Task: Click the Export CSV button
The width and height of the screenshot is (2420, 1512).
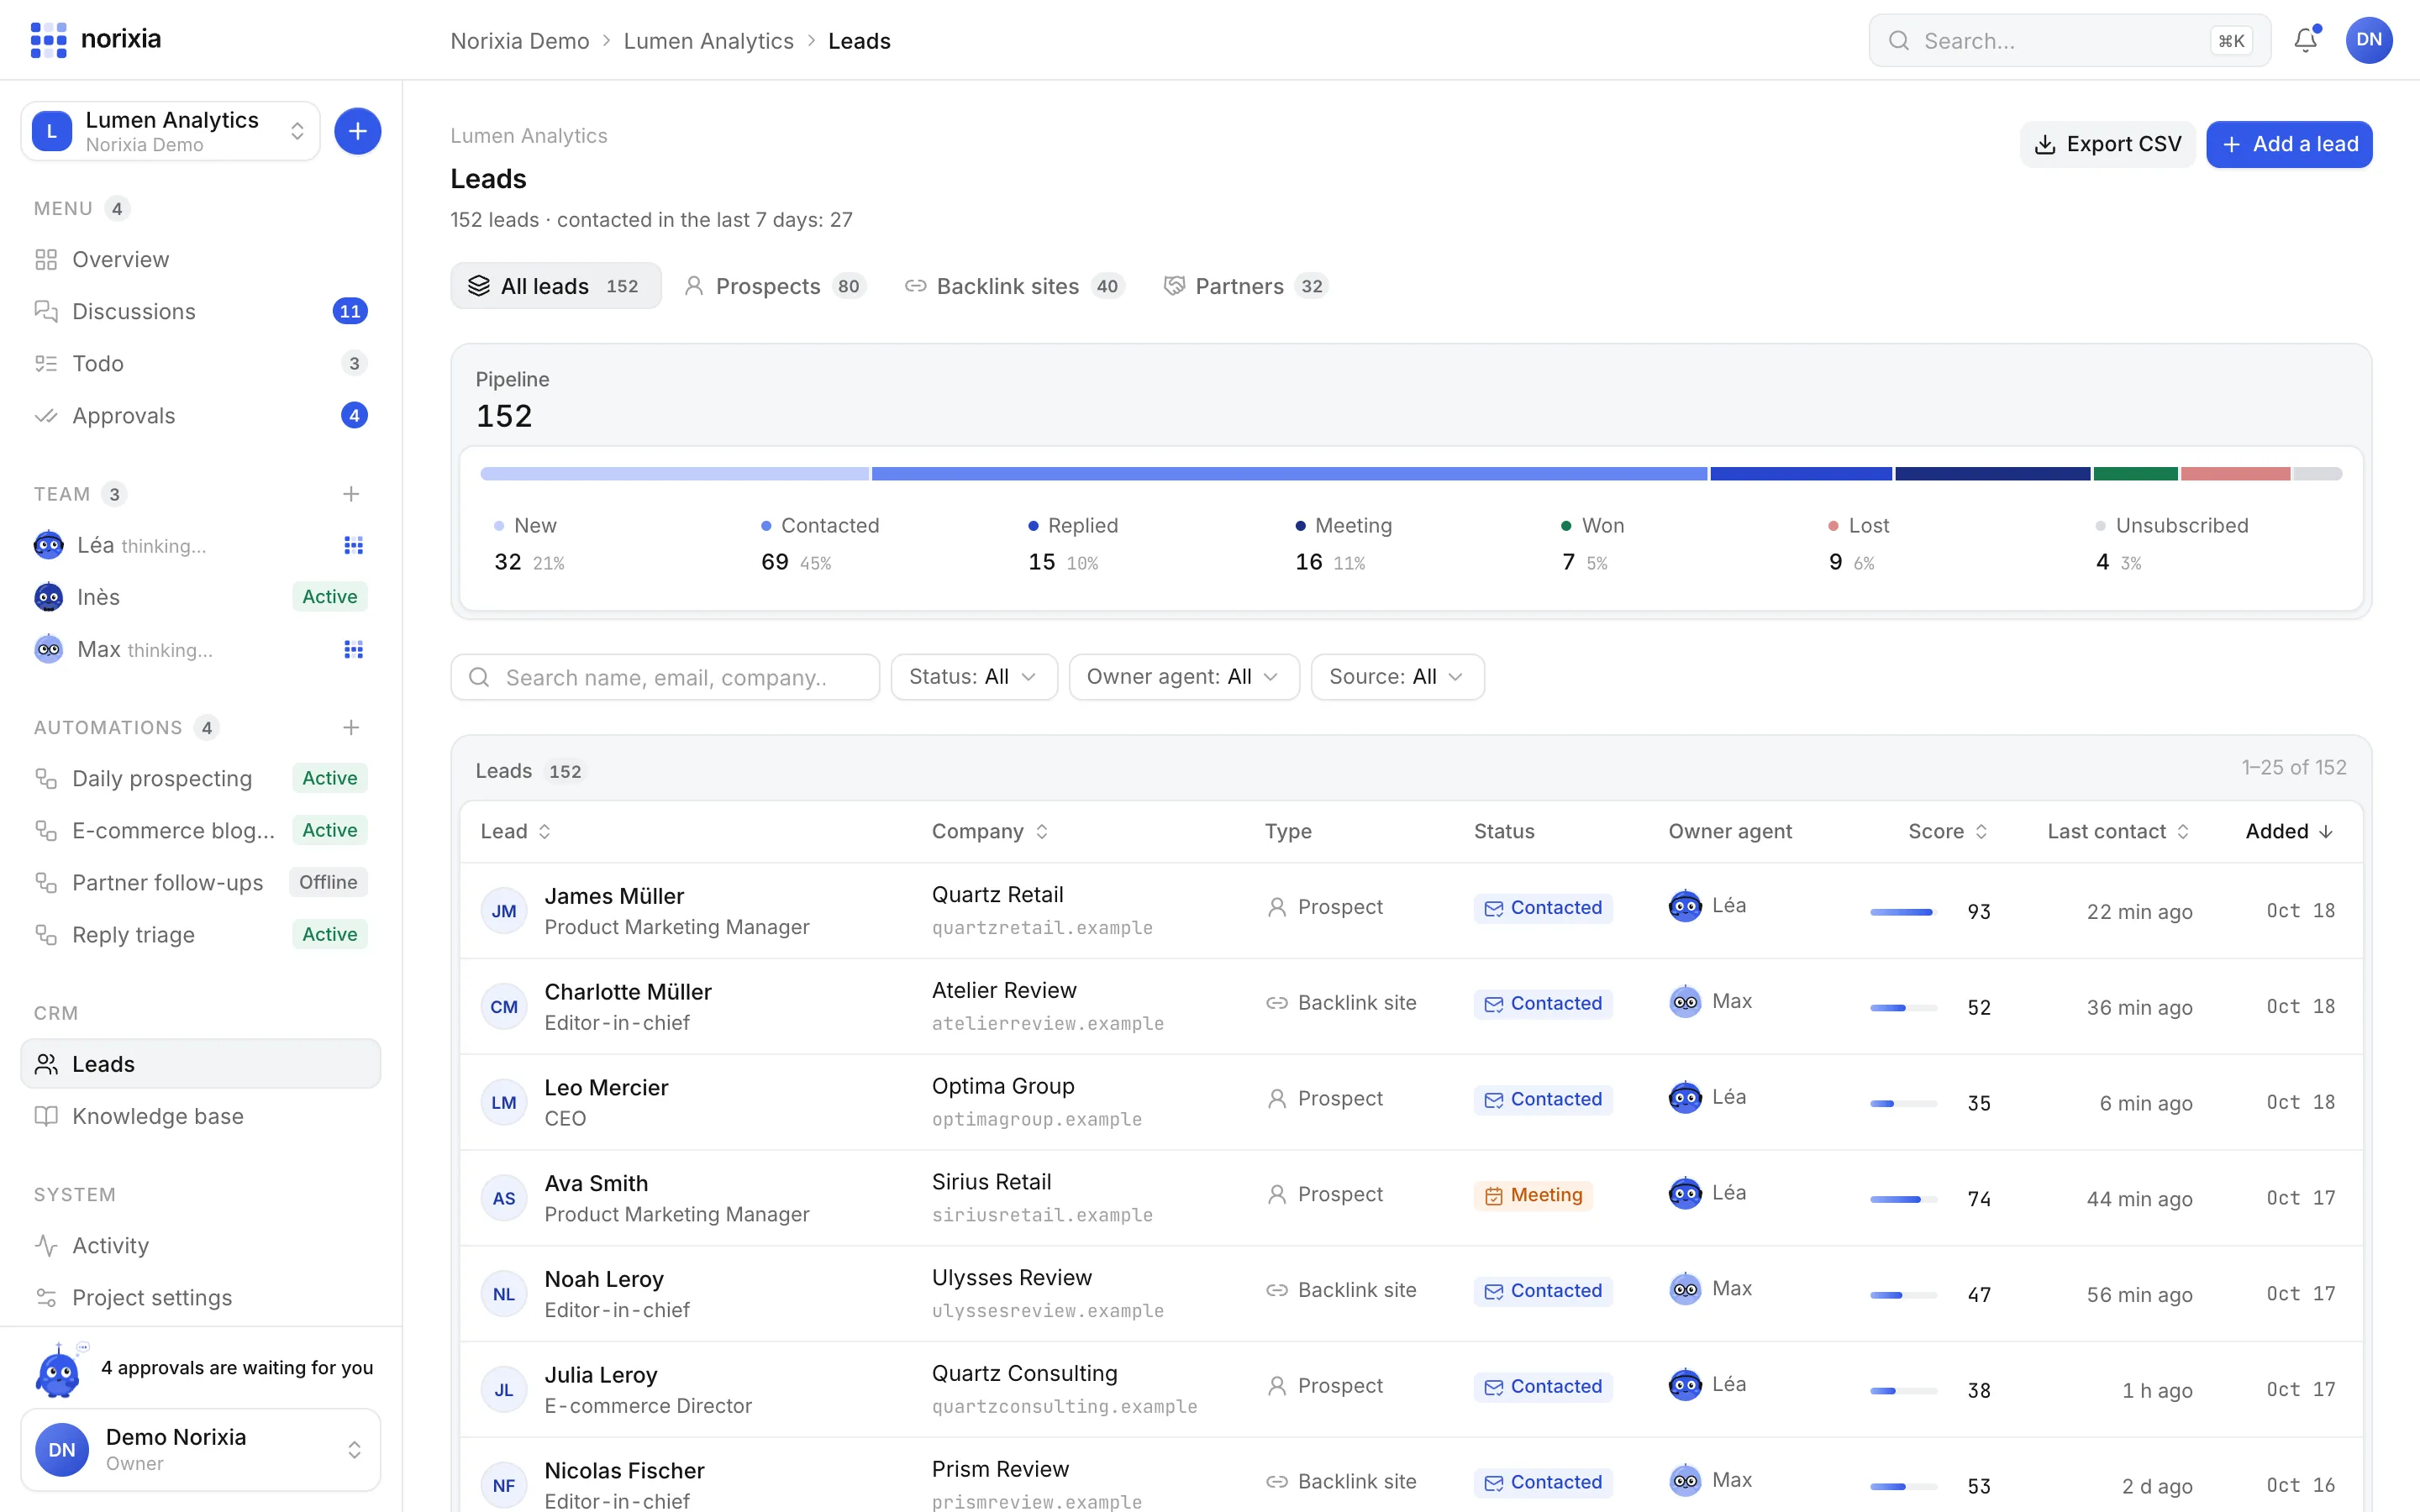Action: pyautogui.click(x=2108, y=144)
